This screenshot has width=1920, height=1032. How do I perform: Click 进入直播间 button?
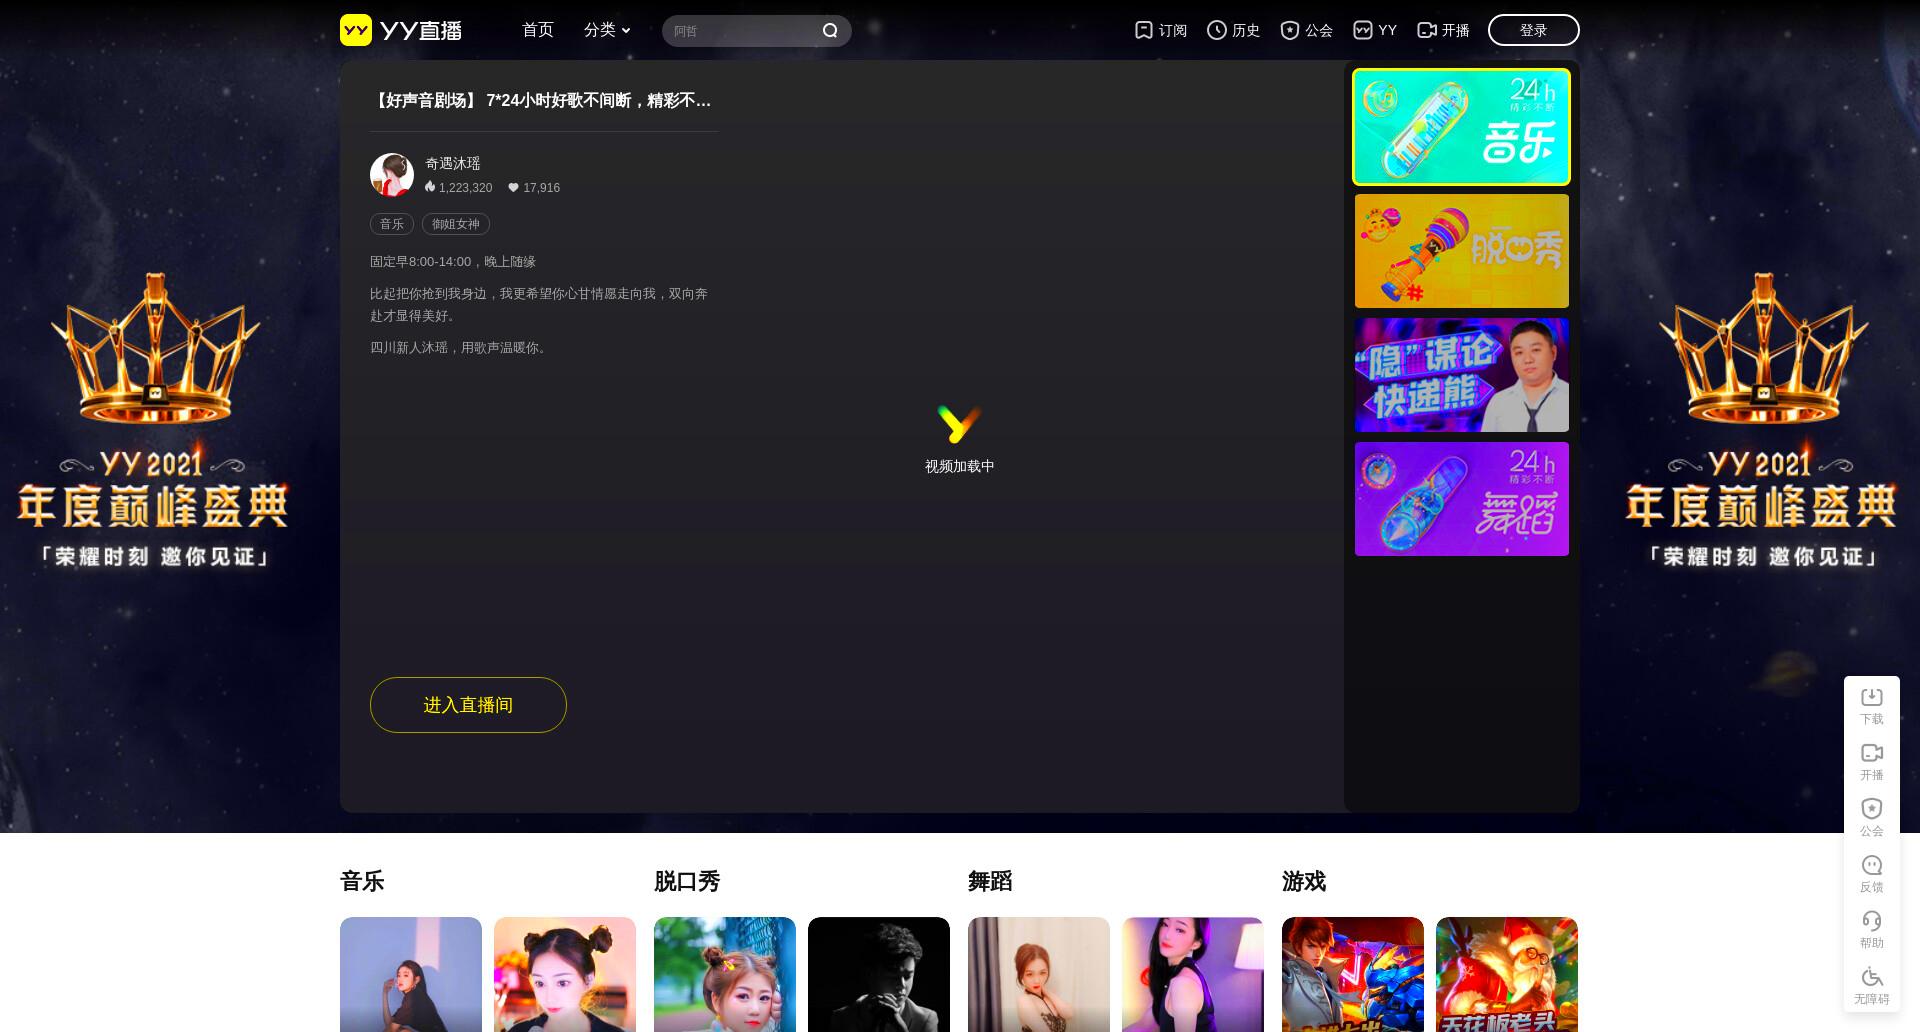(468, 705)
